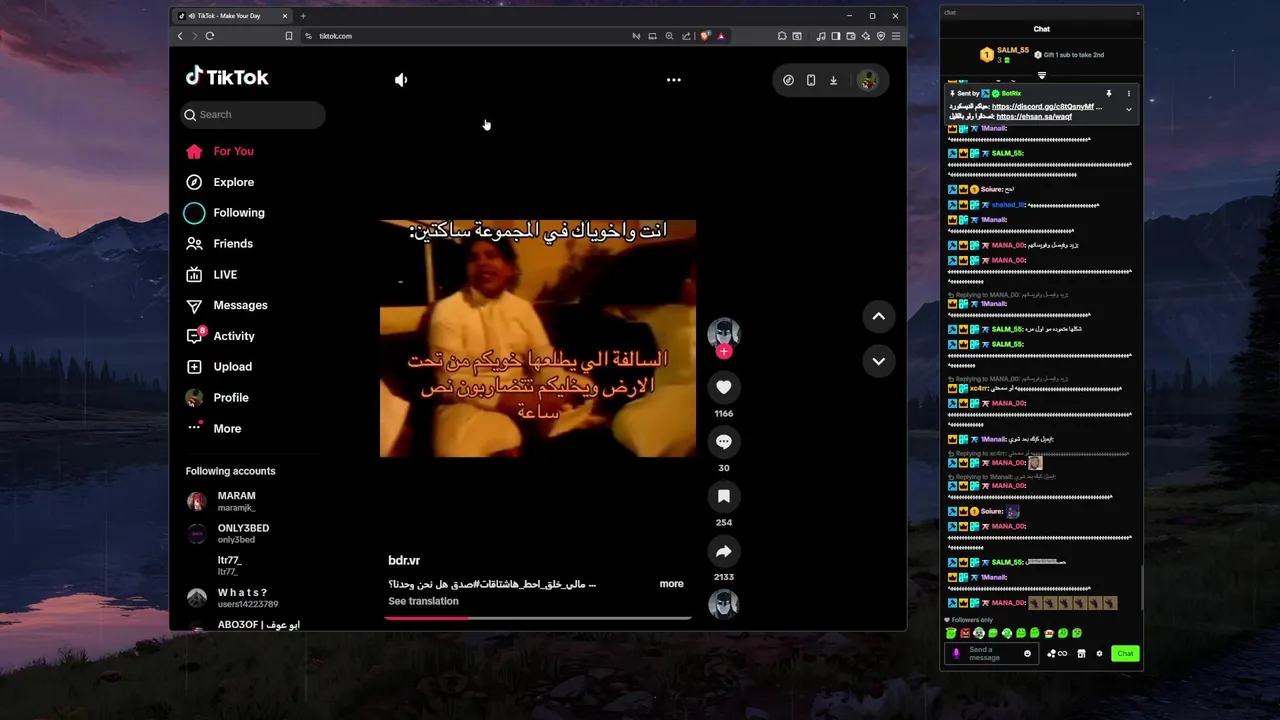Open the TikTok coins icon in header
The image size is (1280, 720).
coord(788,80)
